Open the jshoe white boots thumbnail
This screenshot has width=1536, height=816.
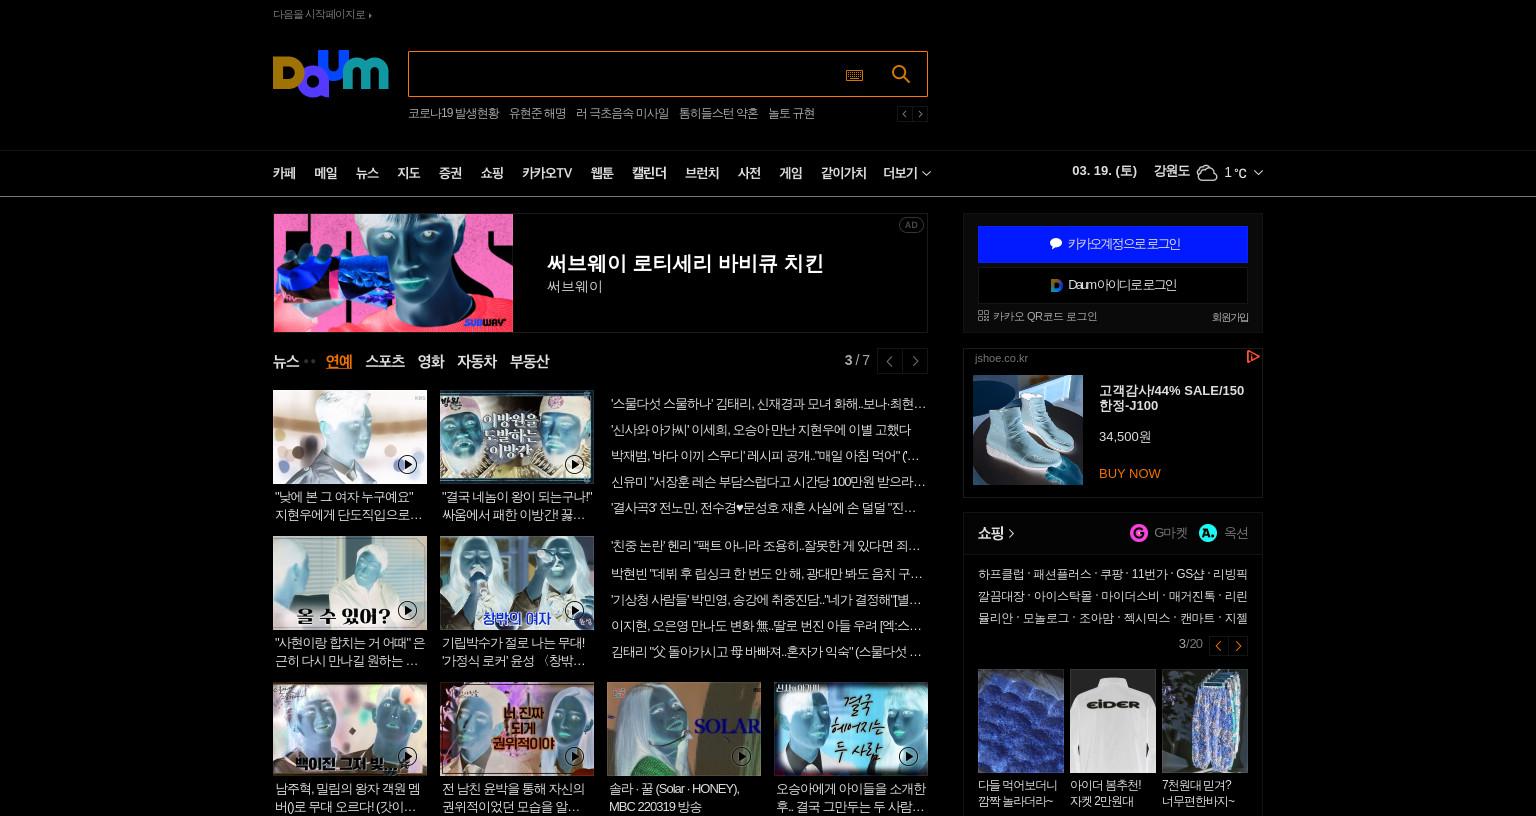coord(1028,430)
